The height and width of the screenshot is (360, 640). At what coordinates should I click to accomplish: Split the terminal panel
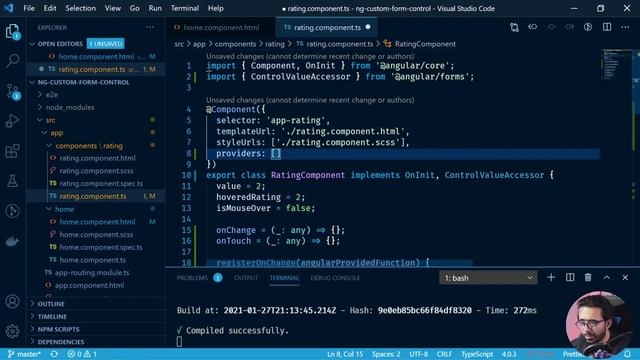[x=570, y=278]
